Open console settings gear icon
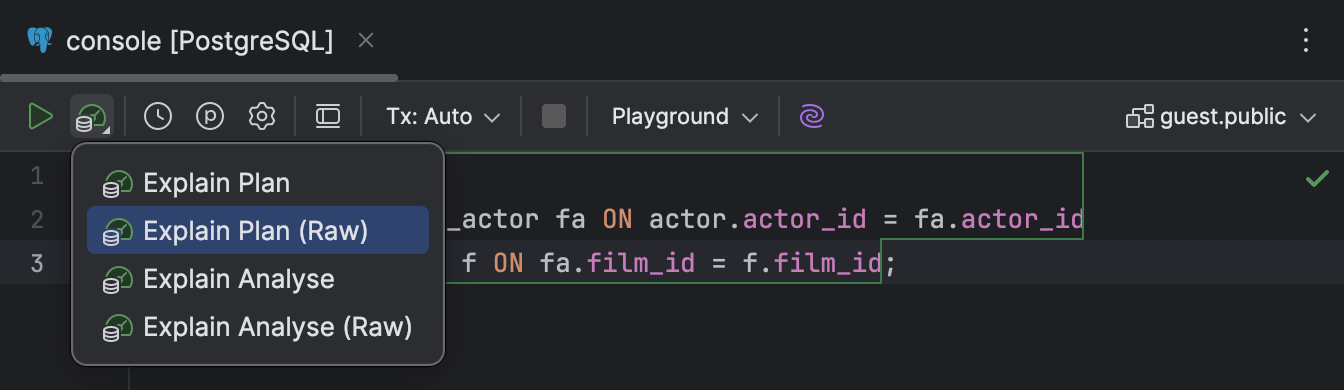1344x390 pixels. tap(262, 116)
